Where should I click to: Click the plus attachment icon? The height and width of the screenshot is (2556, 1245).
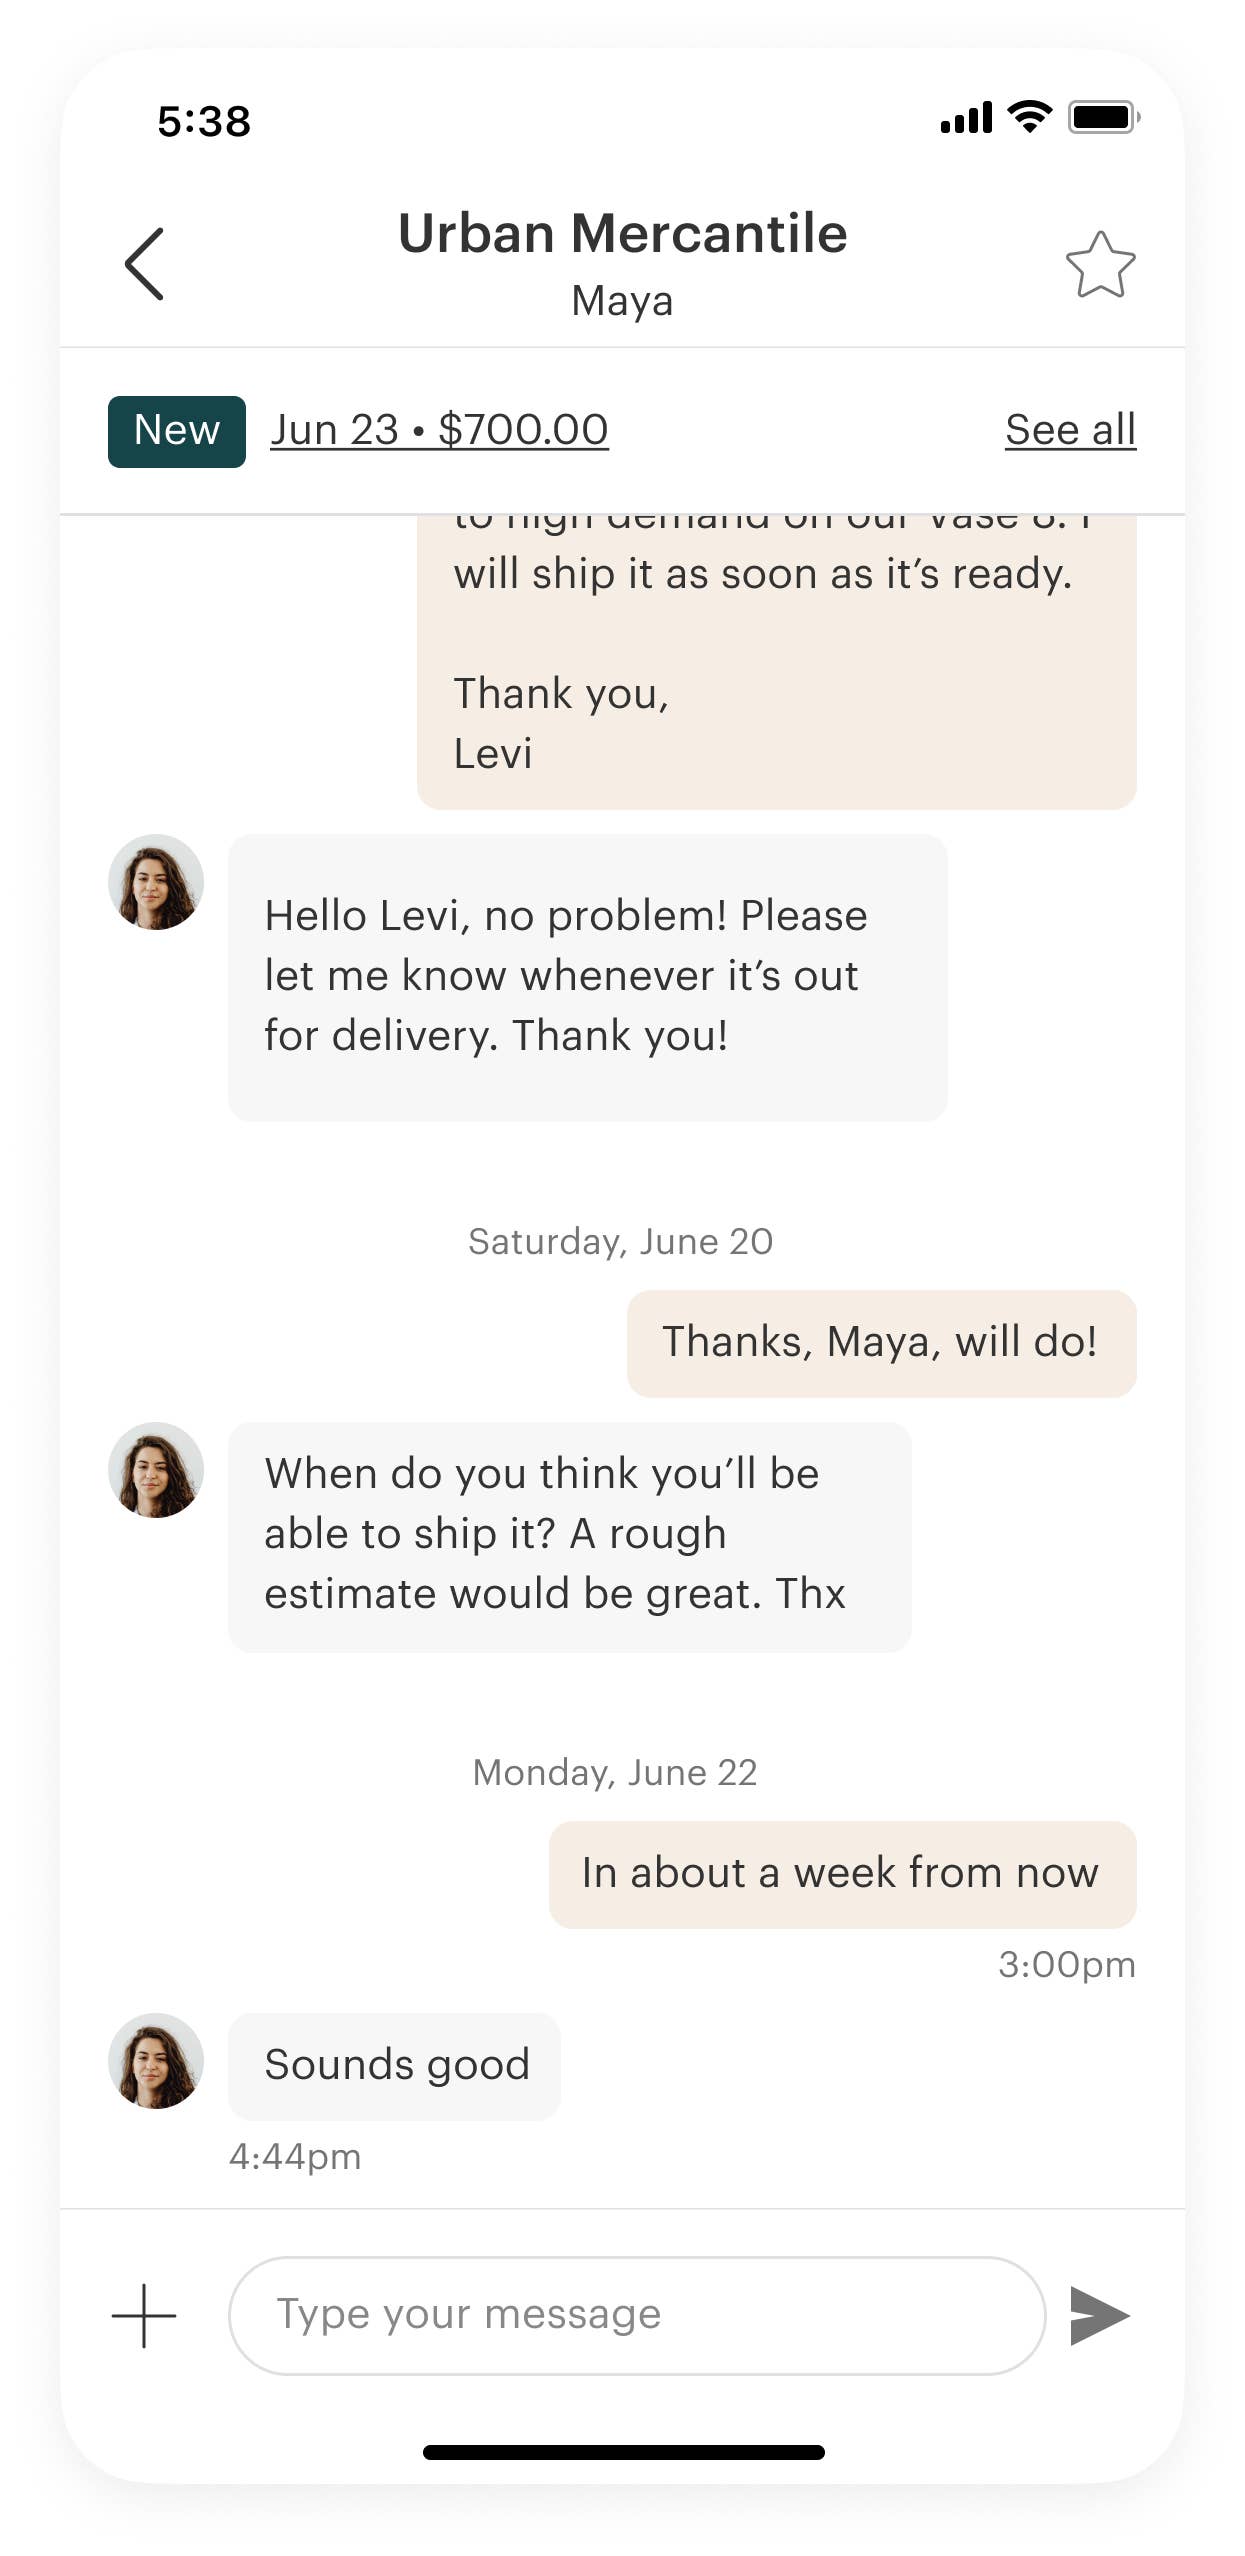(x=144, y=2315)
